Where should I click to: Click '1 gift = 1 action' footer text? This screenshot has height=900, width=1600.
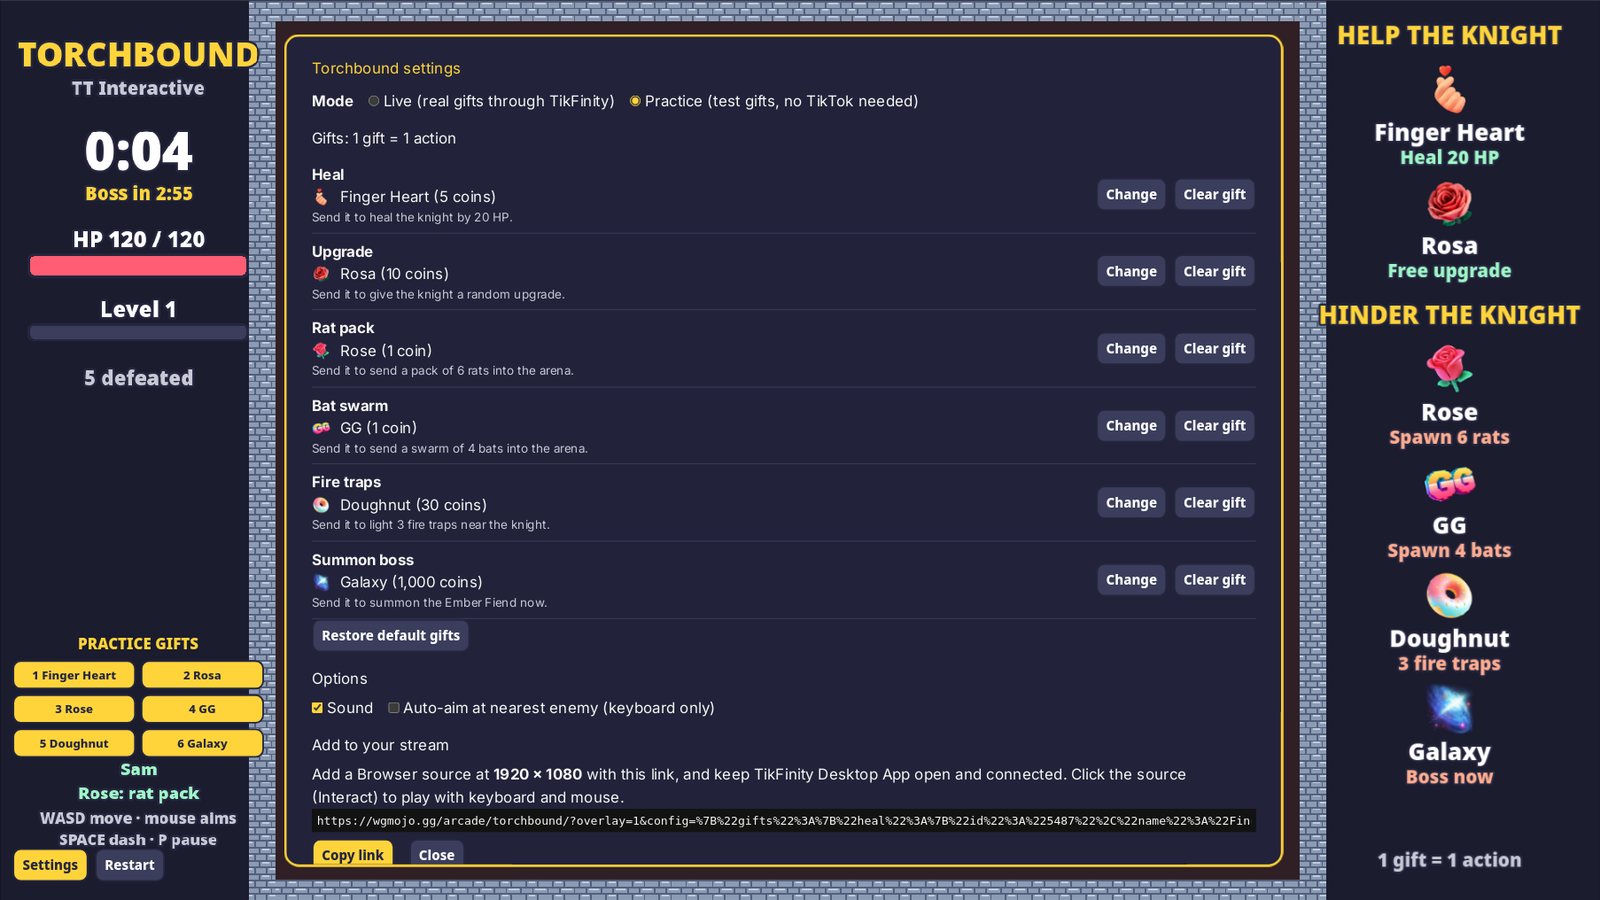click(x=1449, y=860)
